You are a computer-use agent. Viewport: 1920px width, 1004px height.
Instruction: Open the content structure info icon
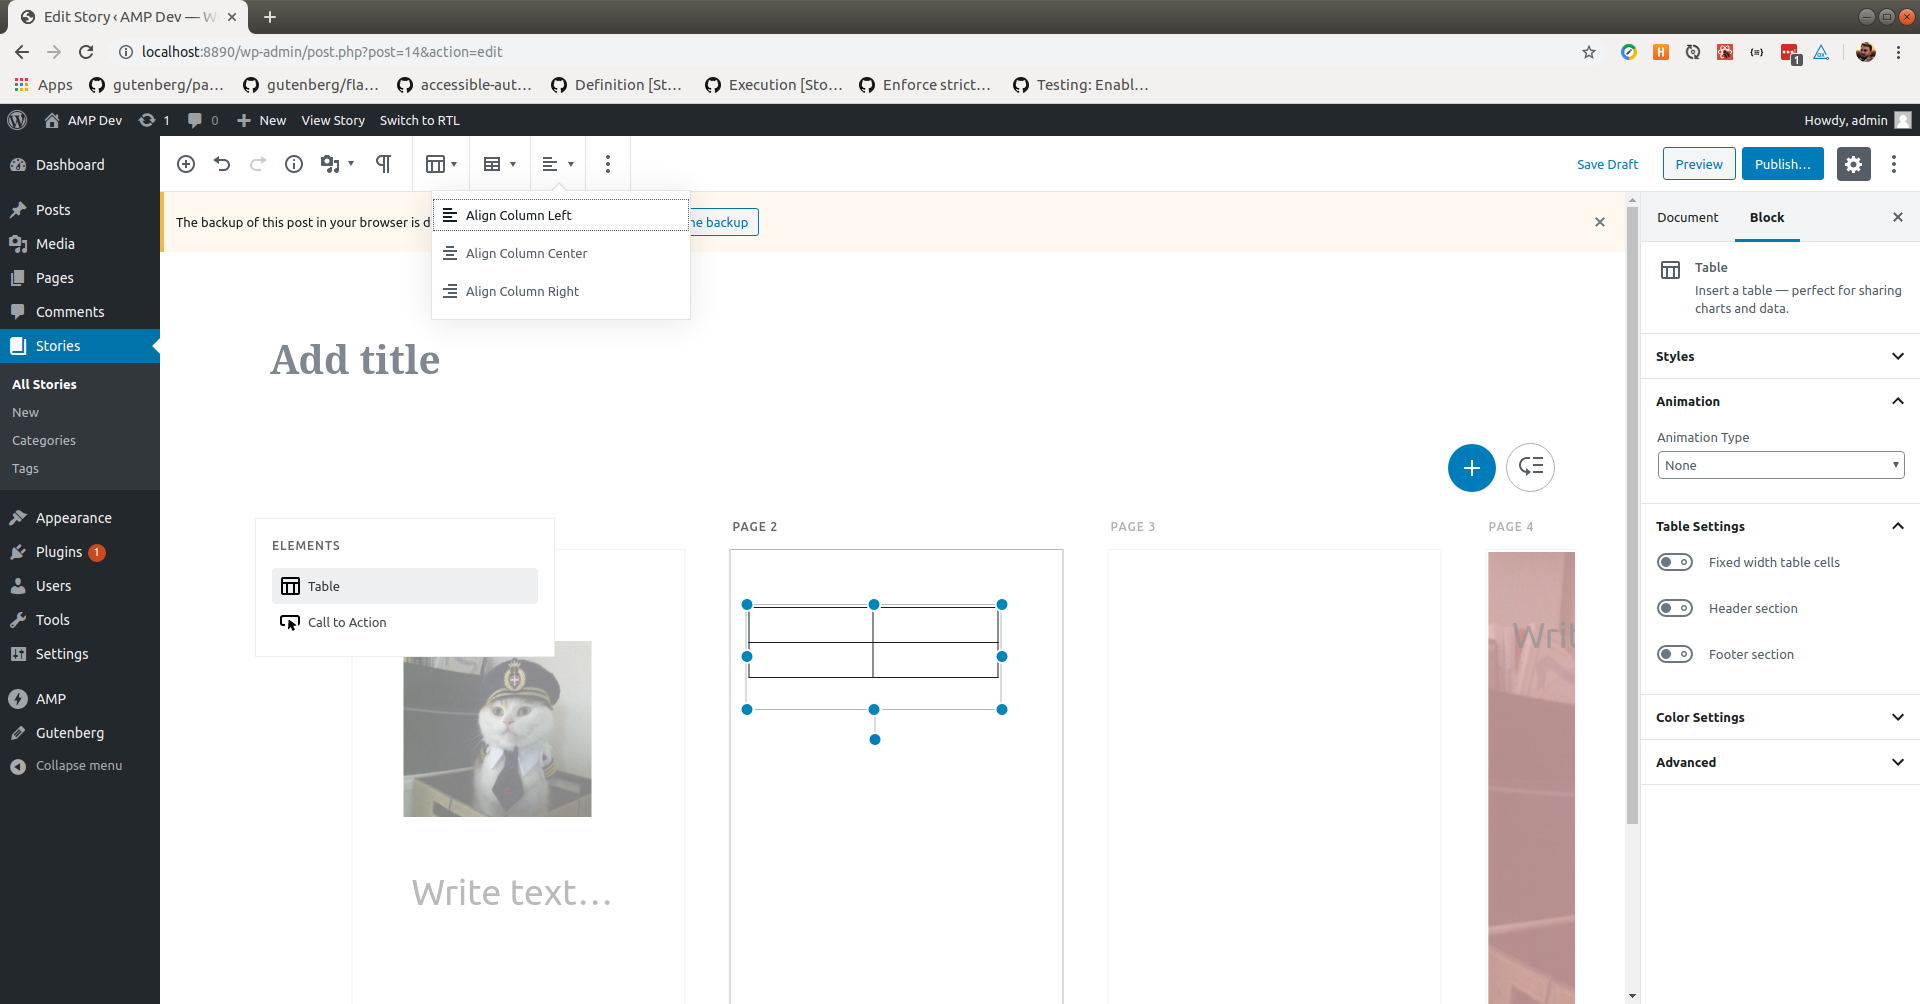(x=294, y=164)
